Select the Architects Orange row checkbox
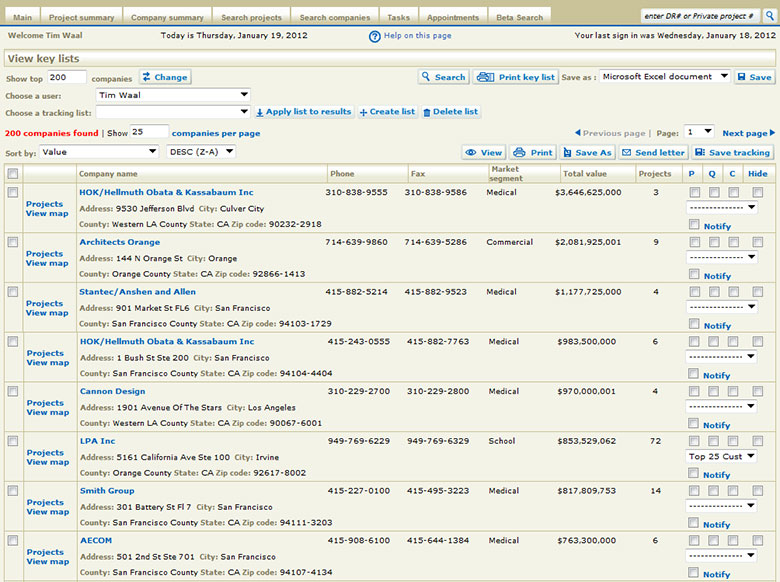This screenshot has height=582, width=780. pyautogui.click(x=13, y=242)
